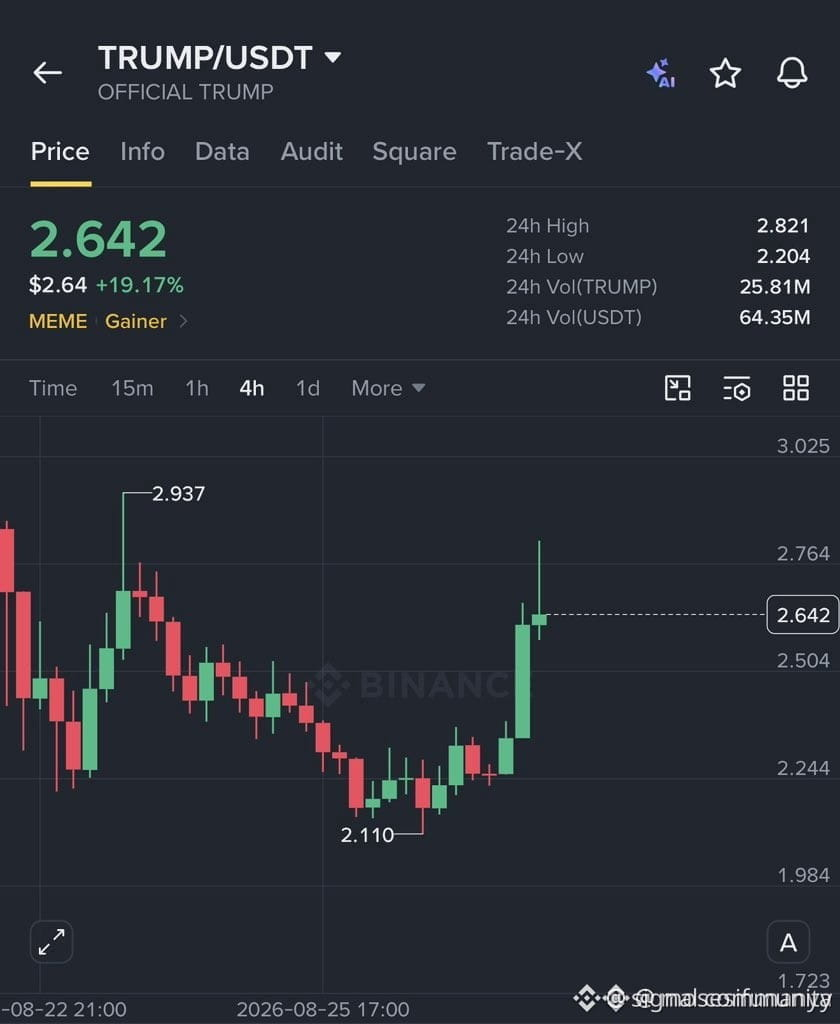Toggle the auto scale A button

pyautogui.click(x=788, y=942)
